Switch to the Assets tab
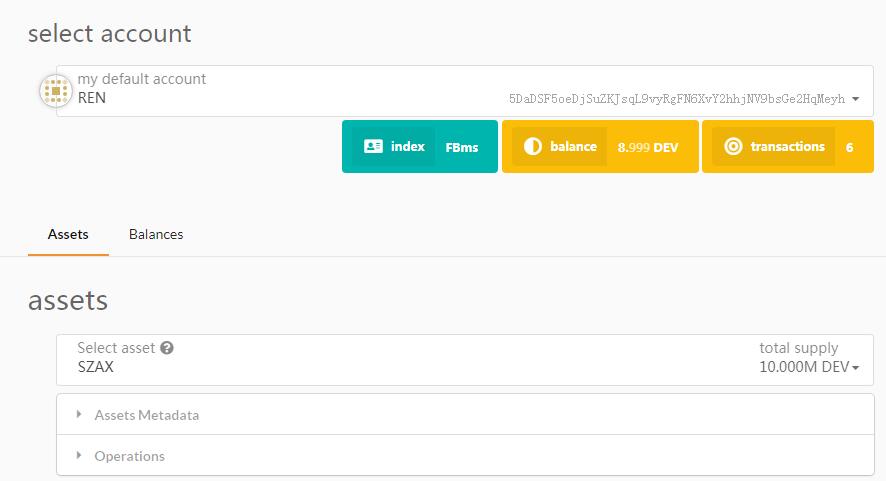 [x=68, y=234]
